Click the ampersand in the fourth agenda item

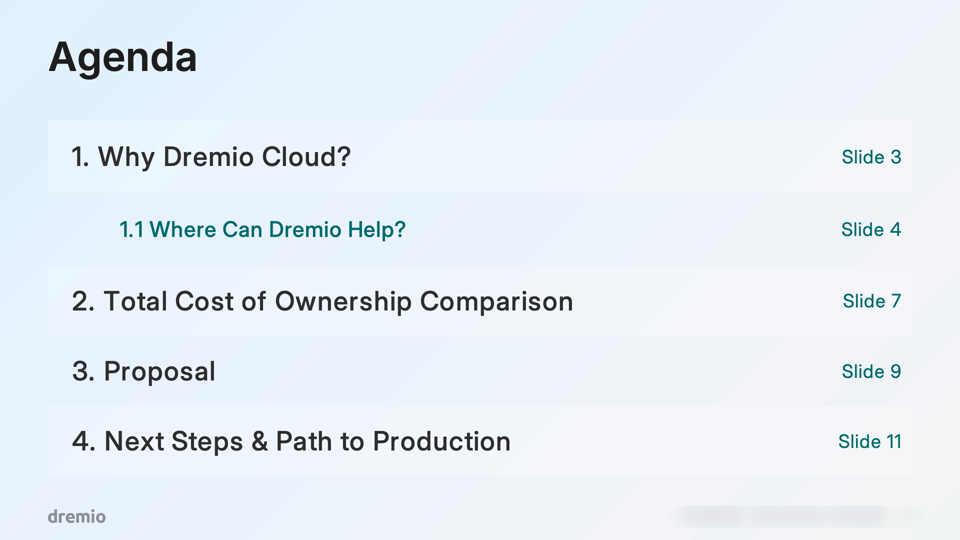point(260,441)
